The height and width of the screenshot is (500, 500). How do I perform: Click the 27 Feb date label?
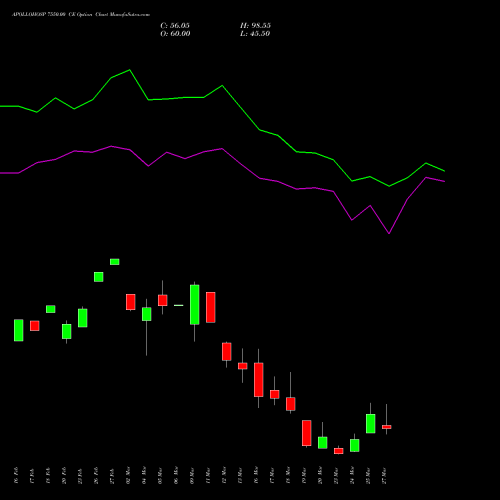(112, 476)
